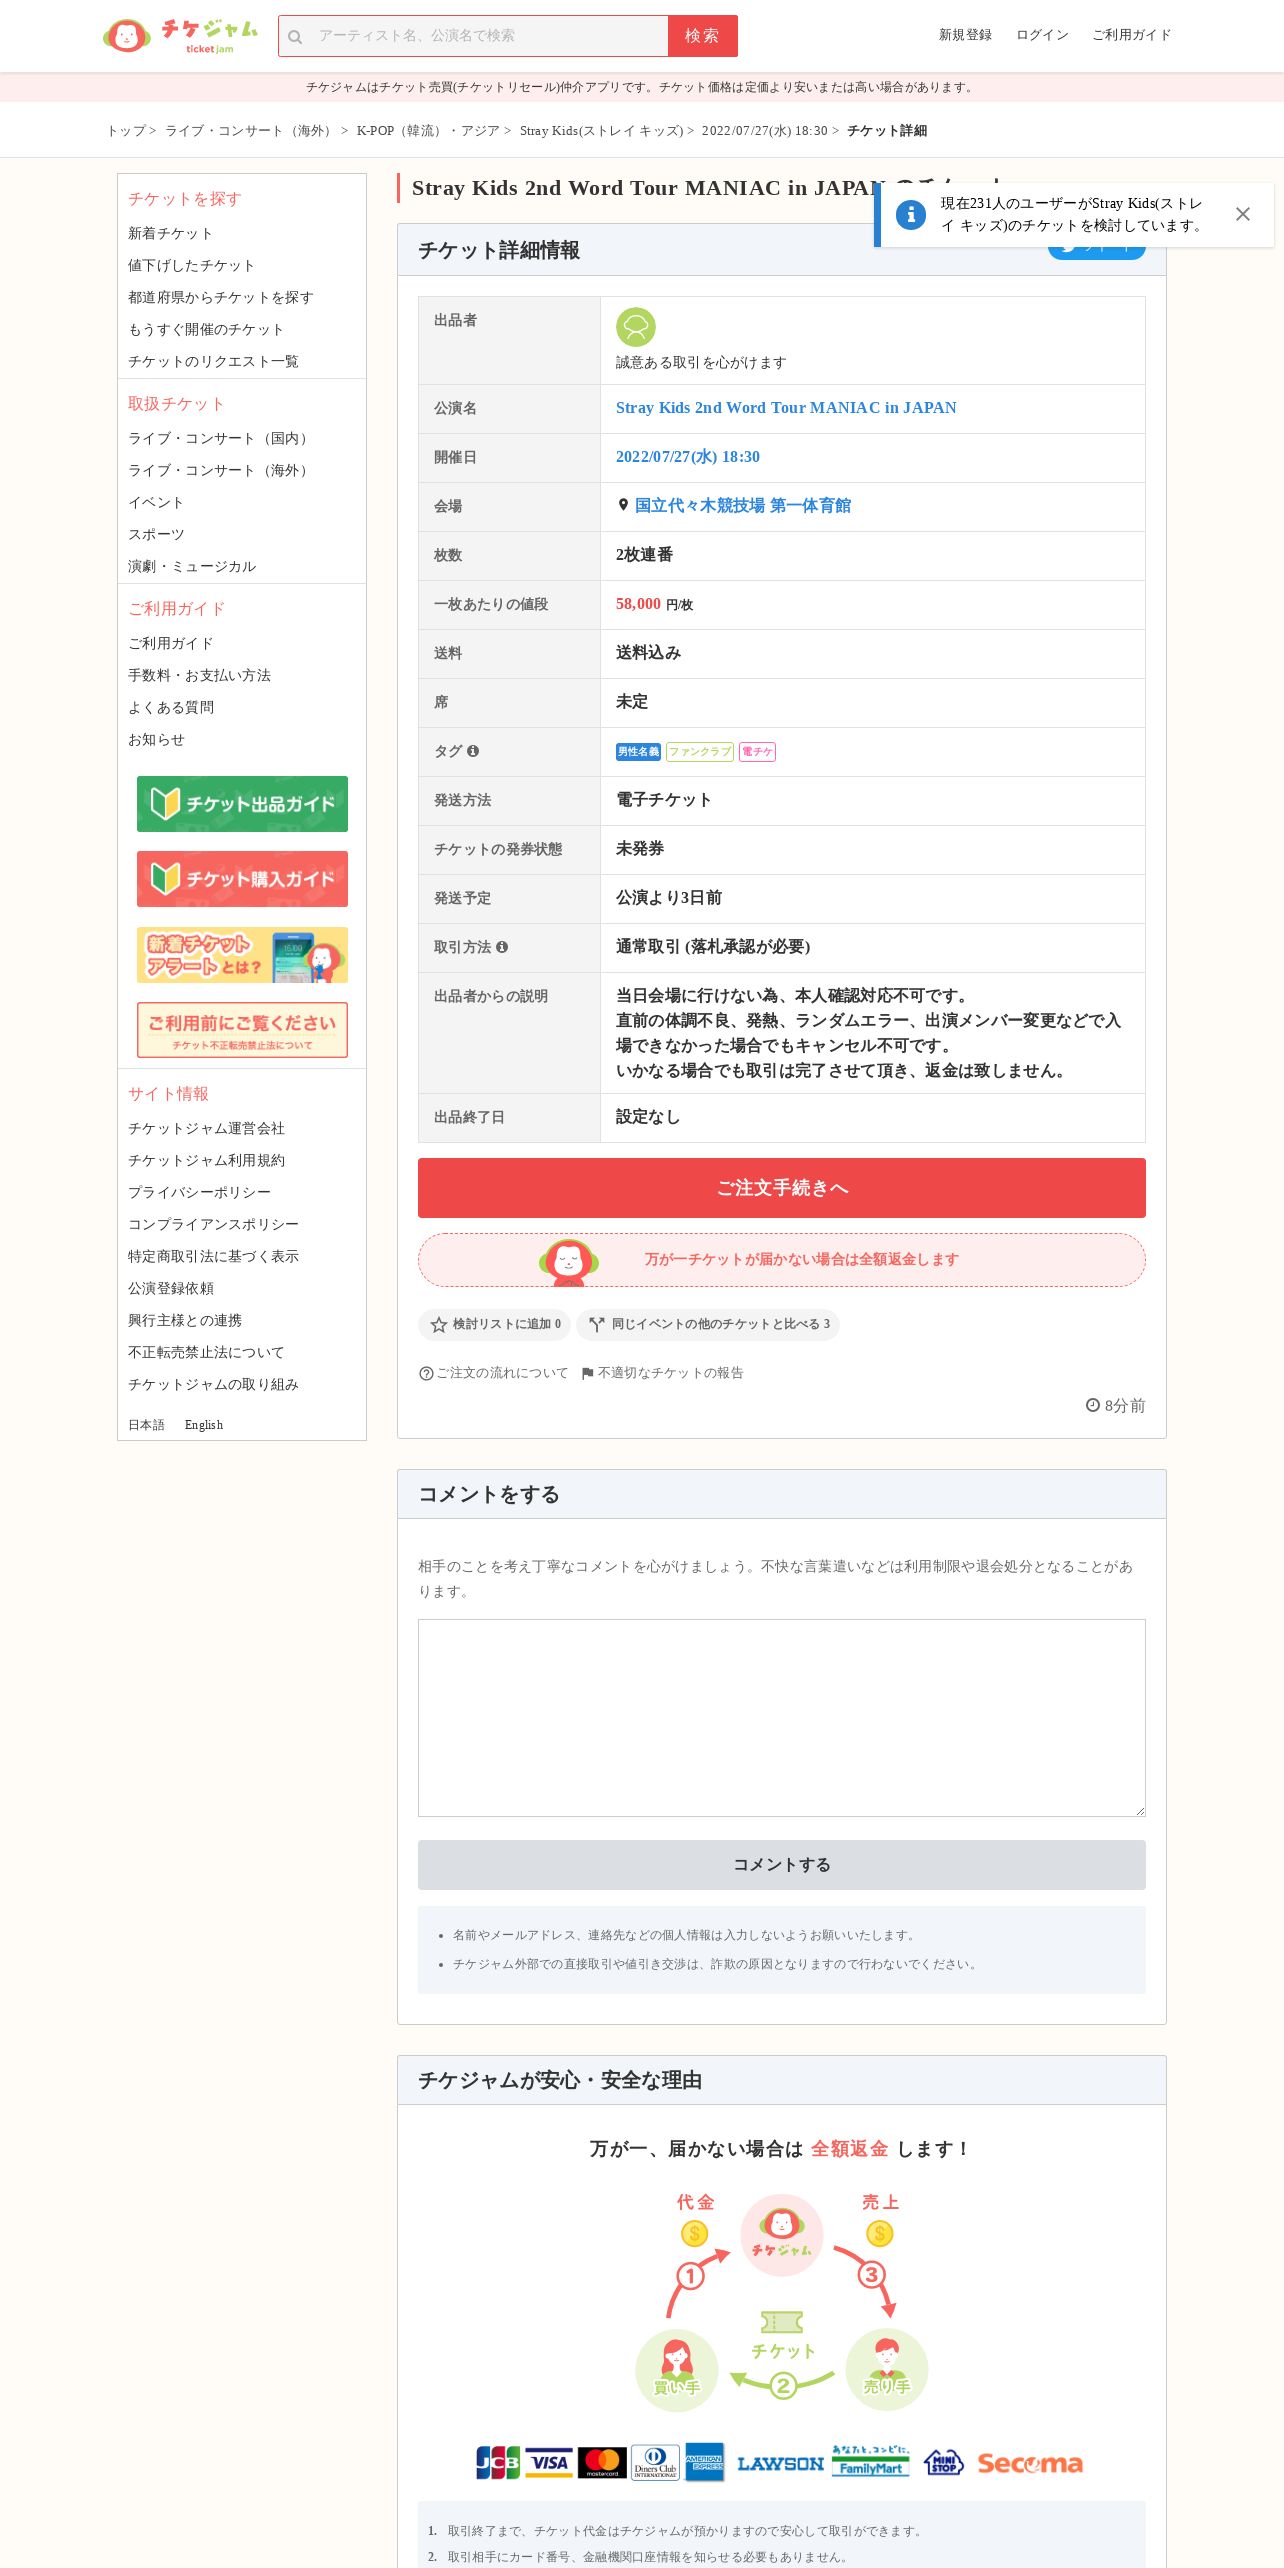Click the 2022/07/27(水) 18:30 date link
This screenshot has height=2568, width=1284.
click(x=688, y=457)
